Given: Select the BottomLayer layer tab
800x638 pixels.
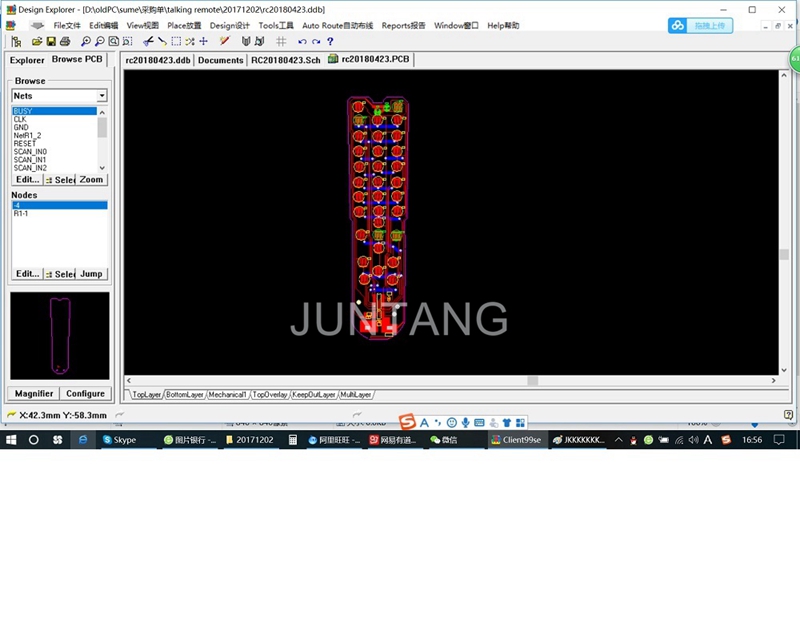Looking at the screenshot, I should pos(185,395).
